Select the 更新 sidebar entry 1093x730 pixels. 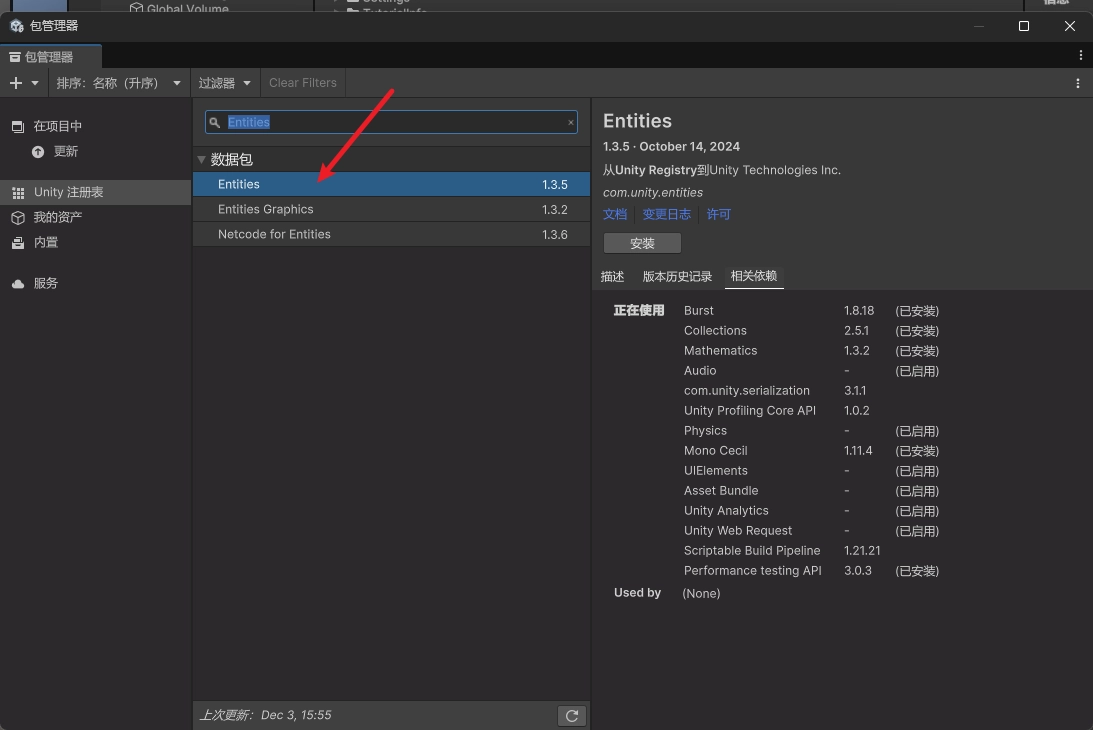(95, 151)
